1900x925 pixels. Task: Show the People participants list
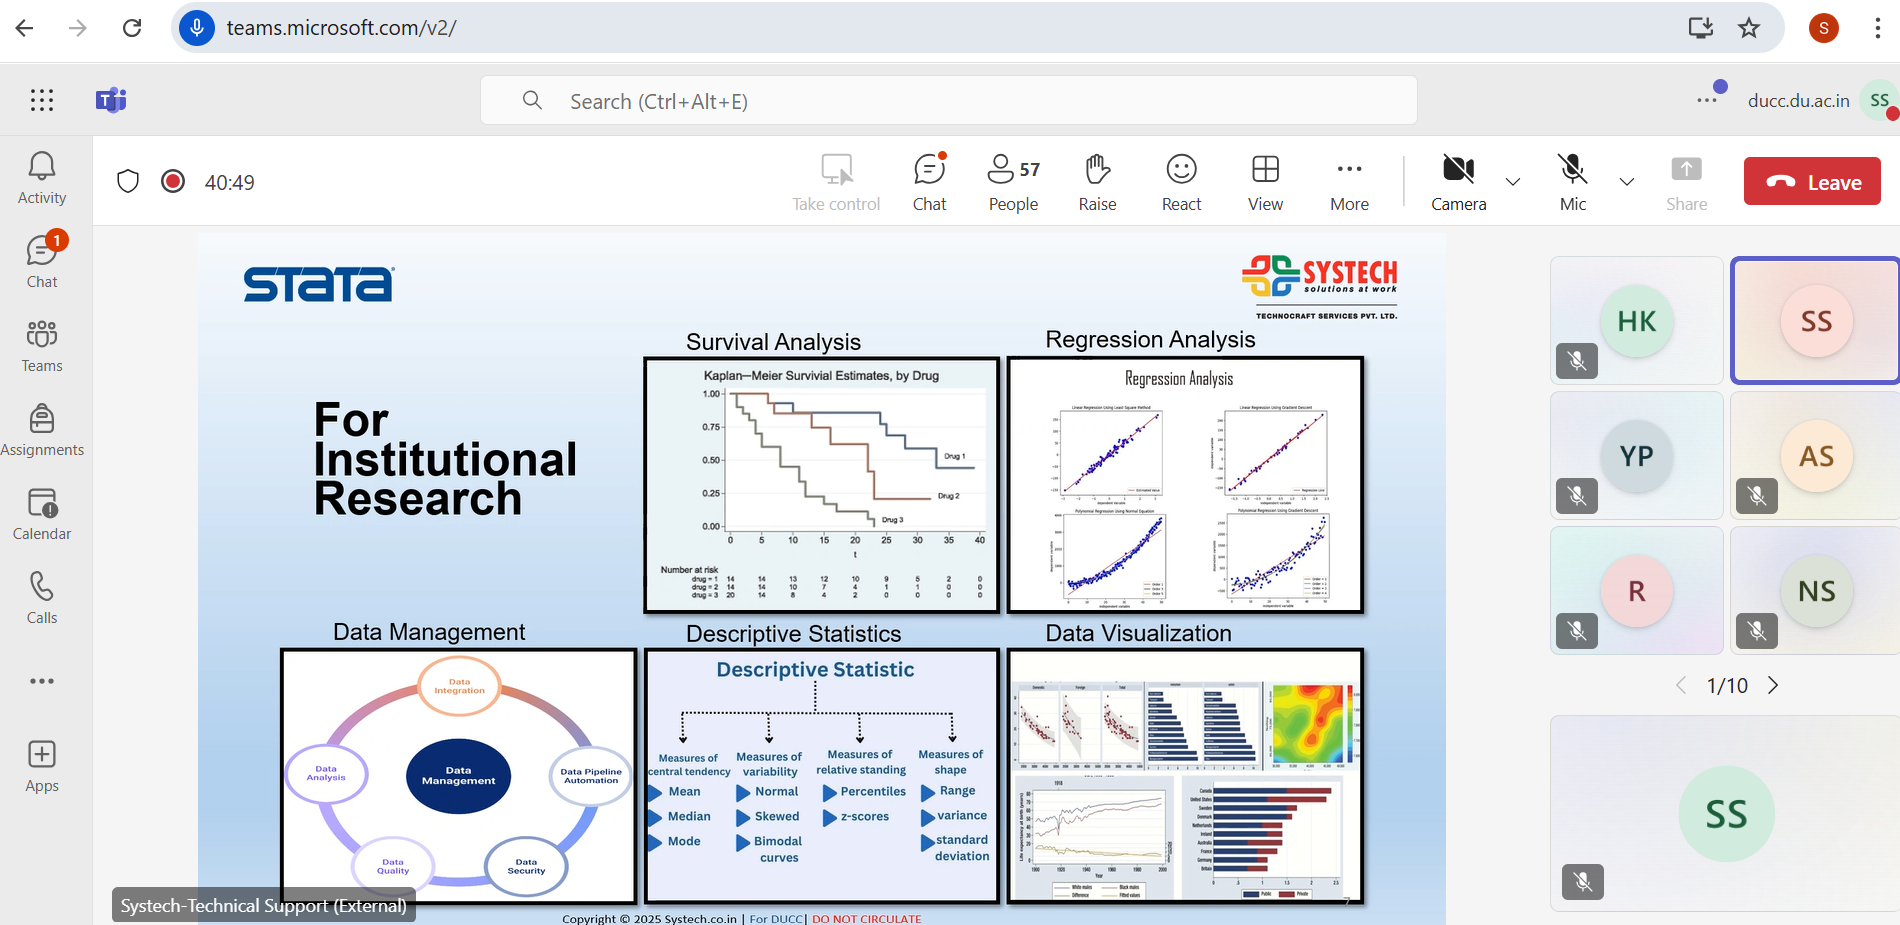[1013, 182]
